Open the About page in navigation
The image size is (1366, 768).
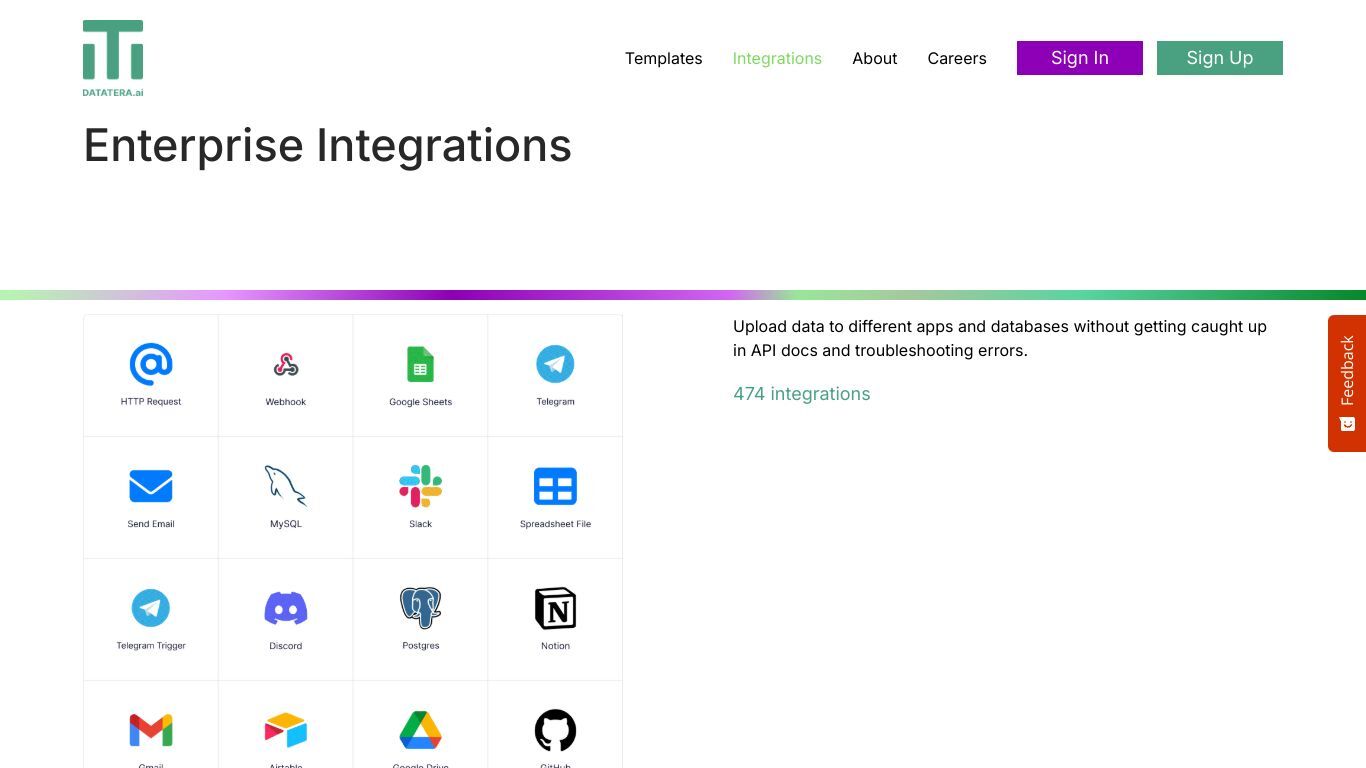[x=875, y=58]
